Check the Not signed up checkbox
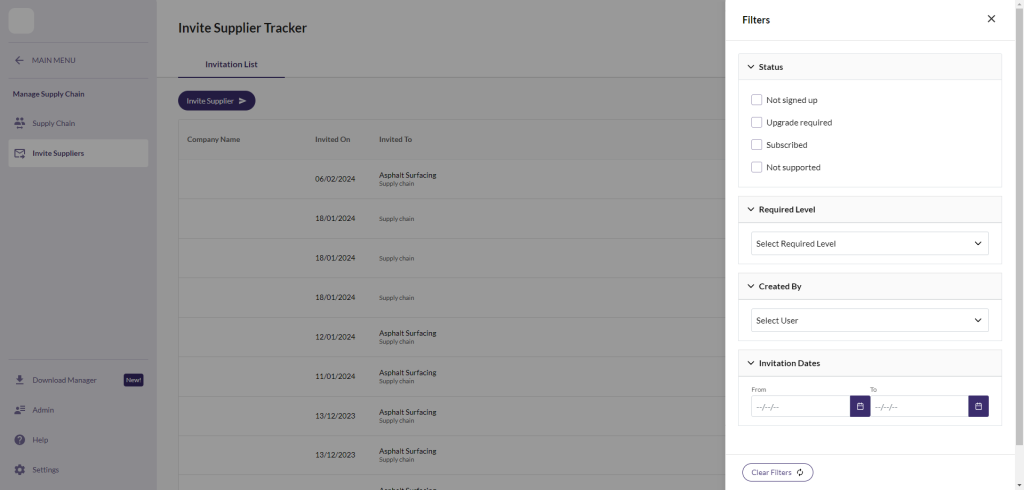 click(x=757, y=100)
